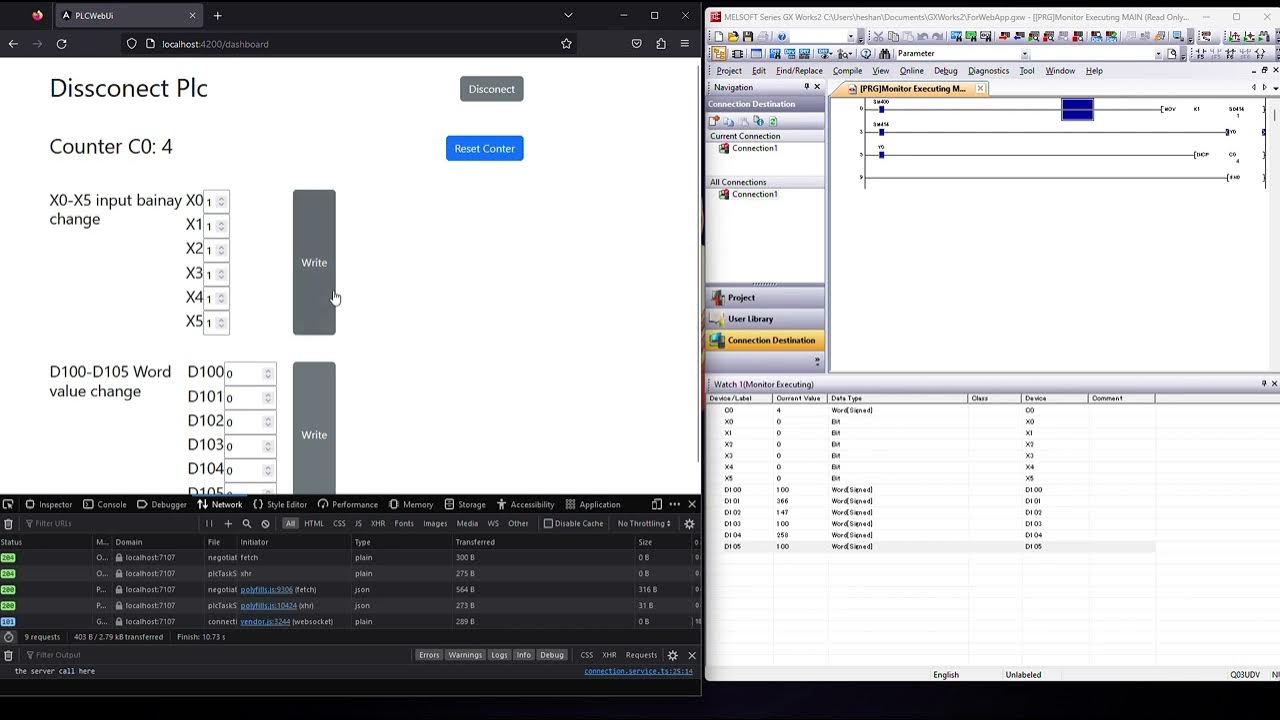Click the X3 number stepper
The height and width of the screenshot is (720, 1280).
[221, 273]
